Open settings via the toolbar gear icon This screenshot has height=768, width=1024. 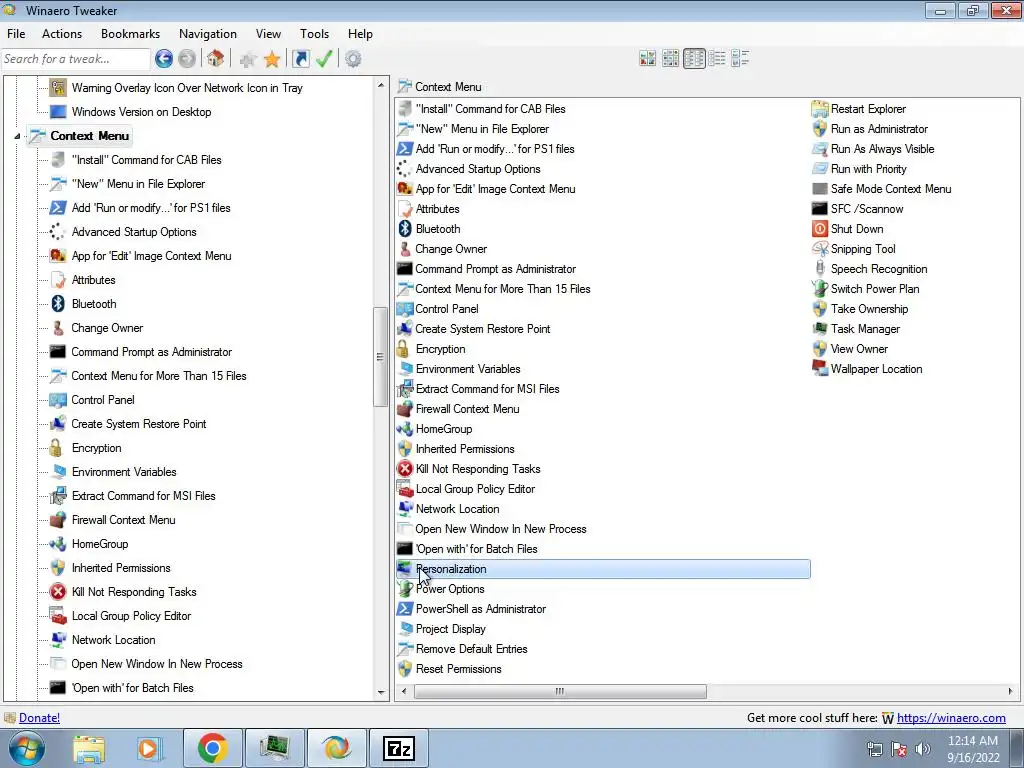point(353,59)
